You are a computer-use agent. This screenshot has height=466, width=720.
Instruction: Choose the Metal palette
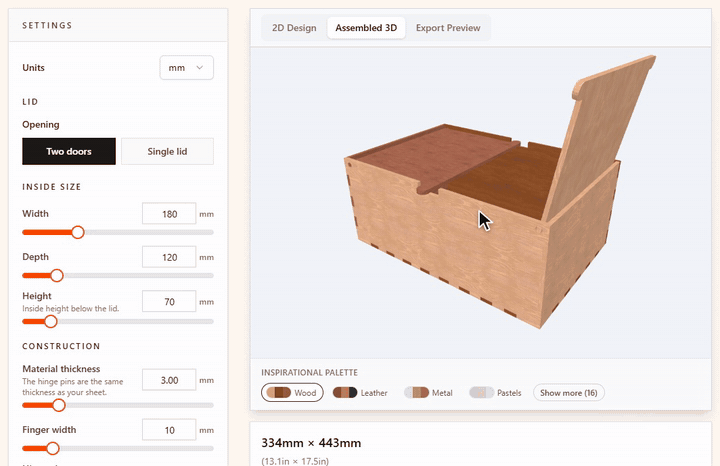(428, 393)
